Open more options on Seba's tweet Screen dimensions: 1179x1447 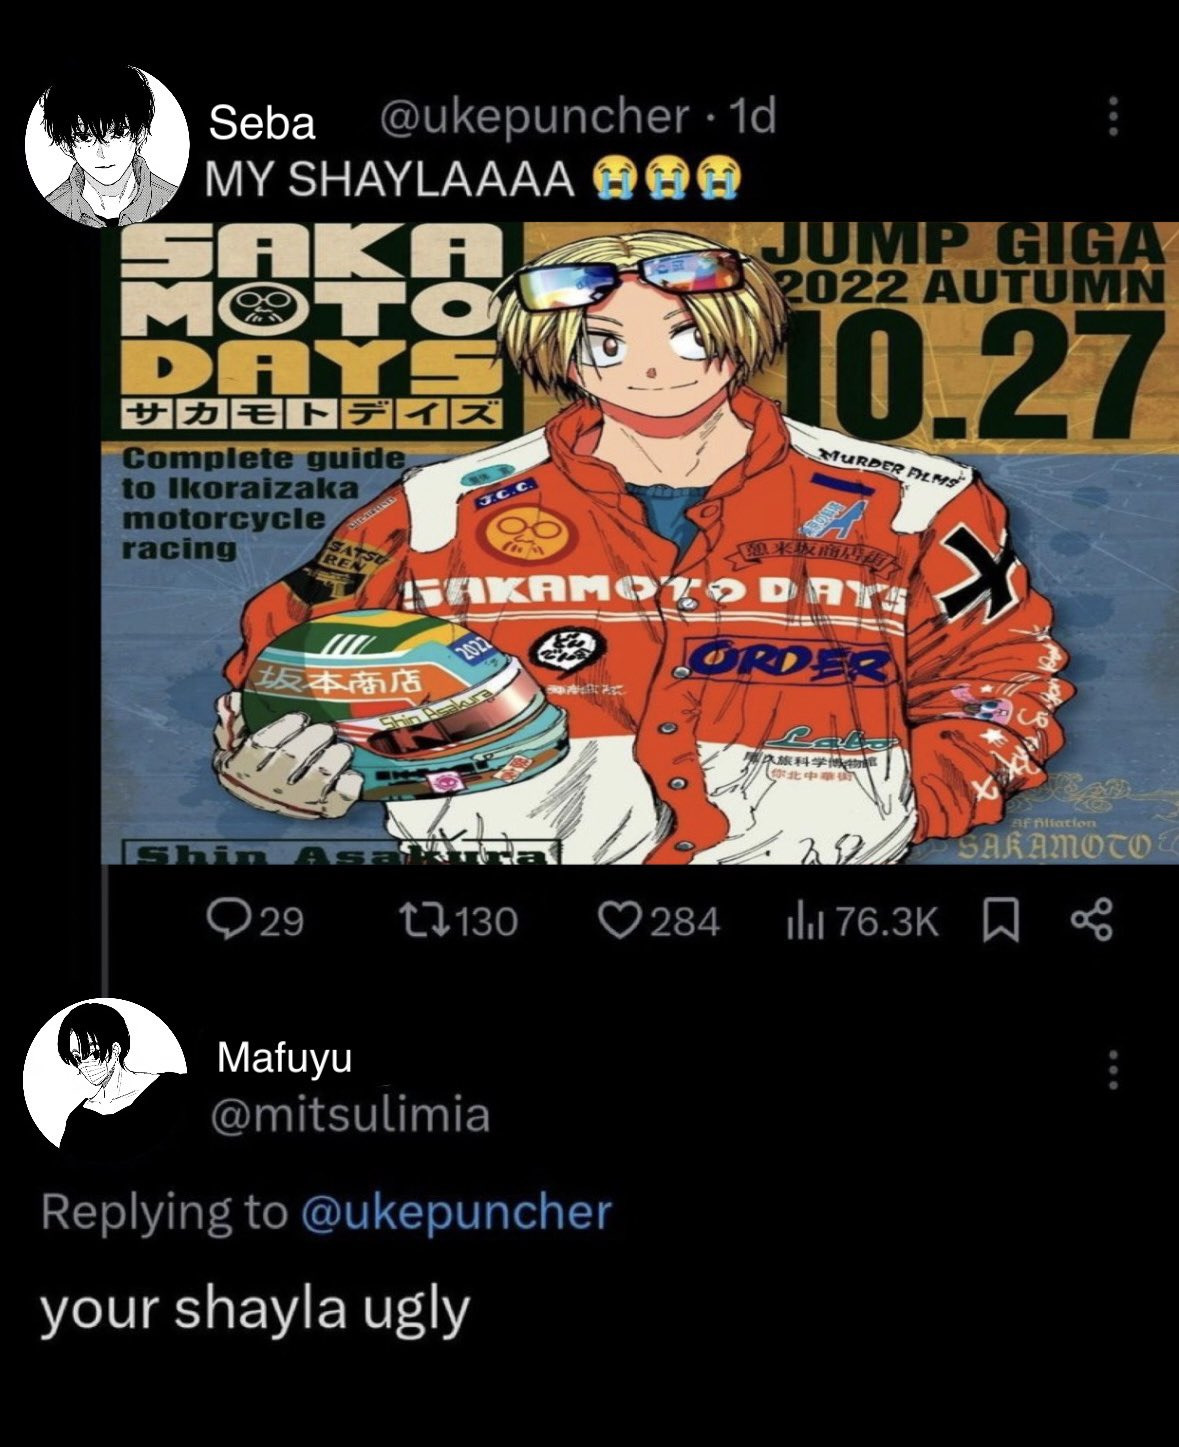click(x=1112, y=118)
